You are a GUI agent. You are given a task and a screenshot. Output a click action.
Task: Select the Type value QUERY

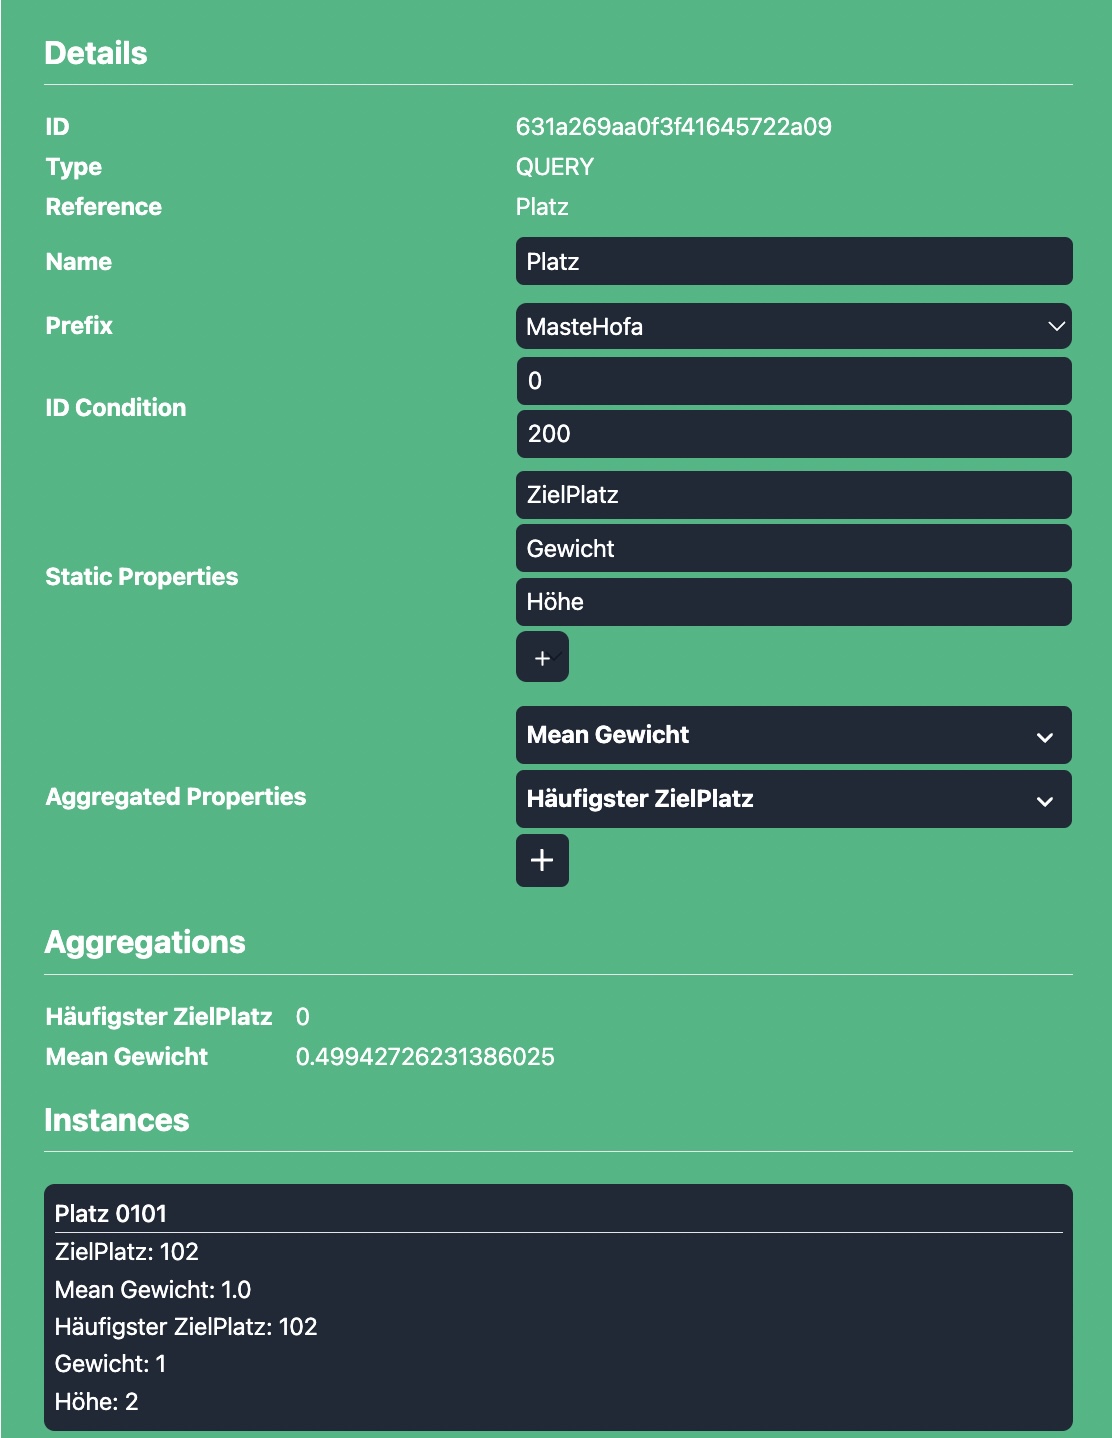click(x=555, y=167)
